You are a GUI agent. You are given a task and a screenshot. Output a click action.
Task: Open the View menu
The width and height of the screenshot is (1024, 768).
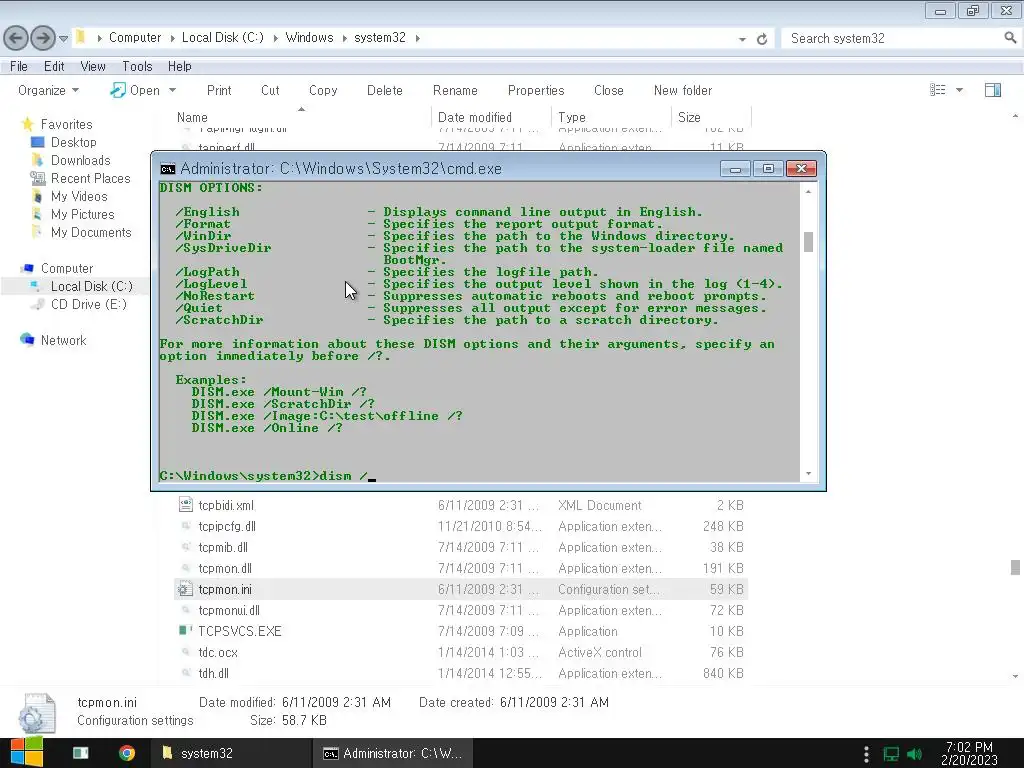click(x=93, y=66)
